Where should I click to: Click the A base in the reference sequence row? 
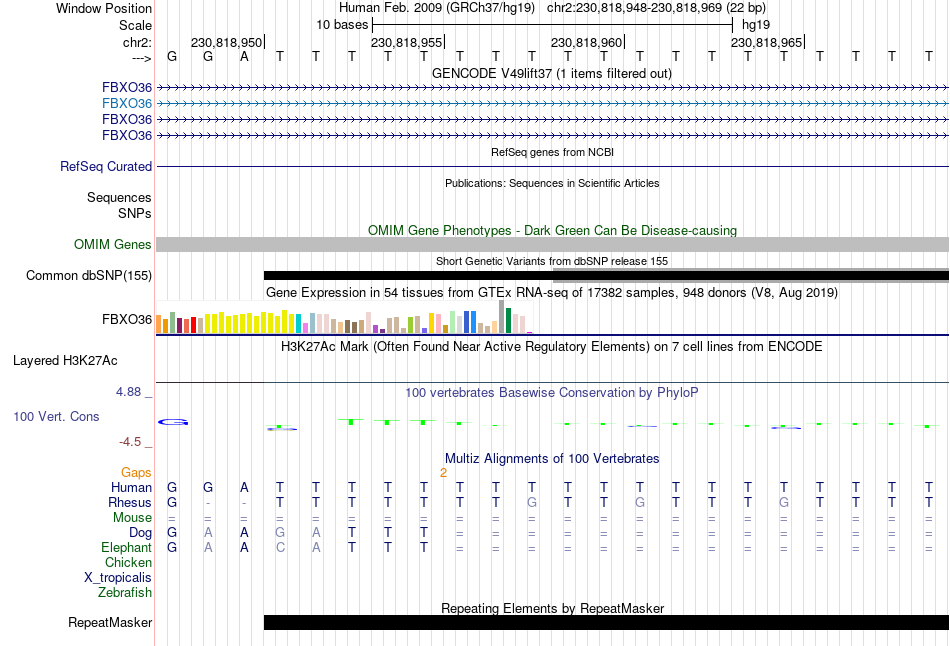click(244, 57)
